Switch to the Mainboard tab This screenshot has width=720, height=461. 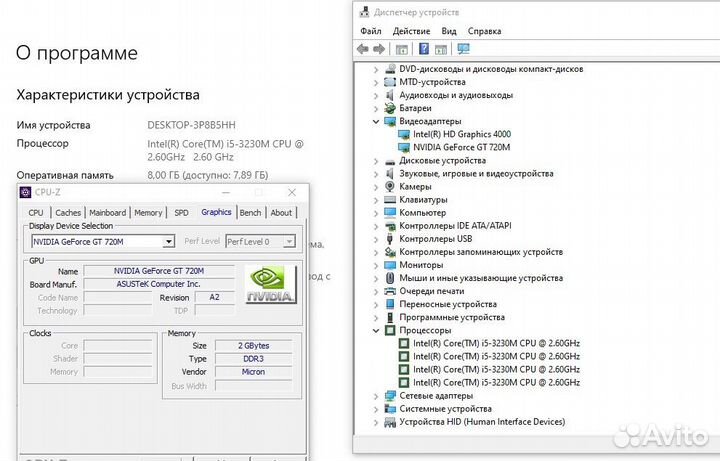(107, 213)
